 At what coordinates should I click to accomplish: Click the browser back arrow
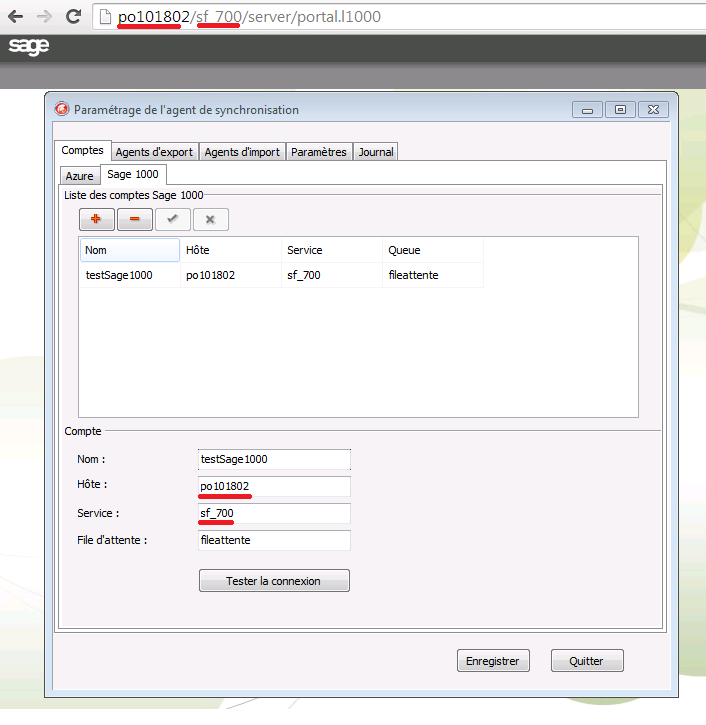[x=15, y=17]
